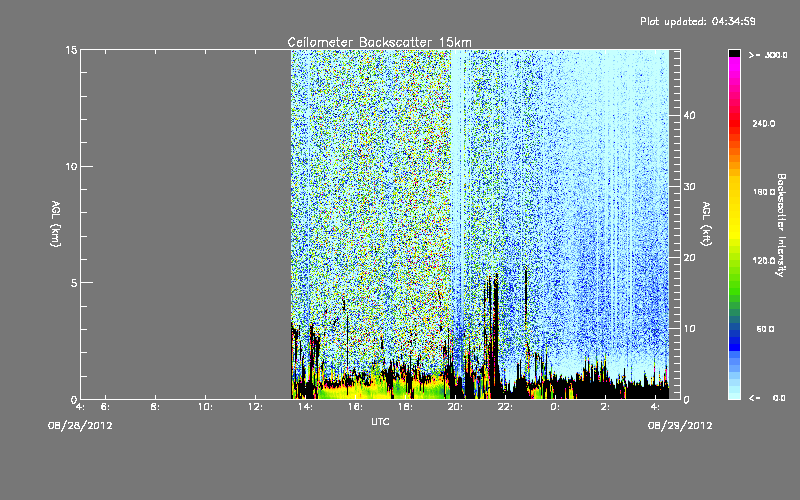Screen dimensions: 800x500
Task: Click the 30 kft tick label
Action: (689, 186)
